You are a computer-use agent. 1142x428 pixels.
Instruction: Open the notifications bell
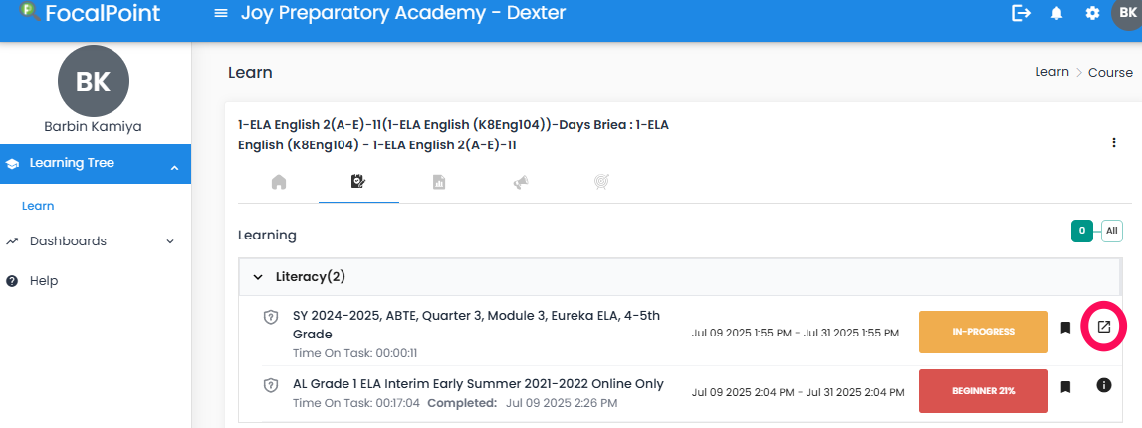pyautogui.click(x=1056, y=14)
